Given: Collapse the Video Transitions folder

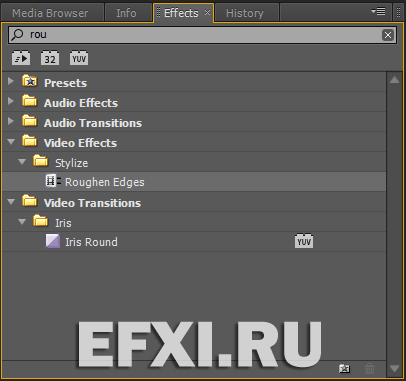Looking at the screenshot, I should [11, 202].
